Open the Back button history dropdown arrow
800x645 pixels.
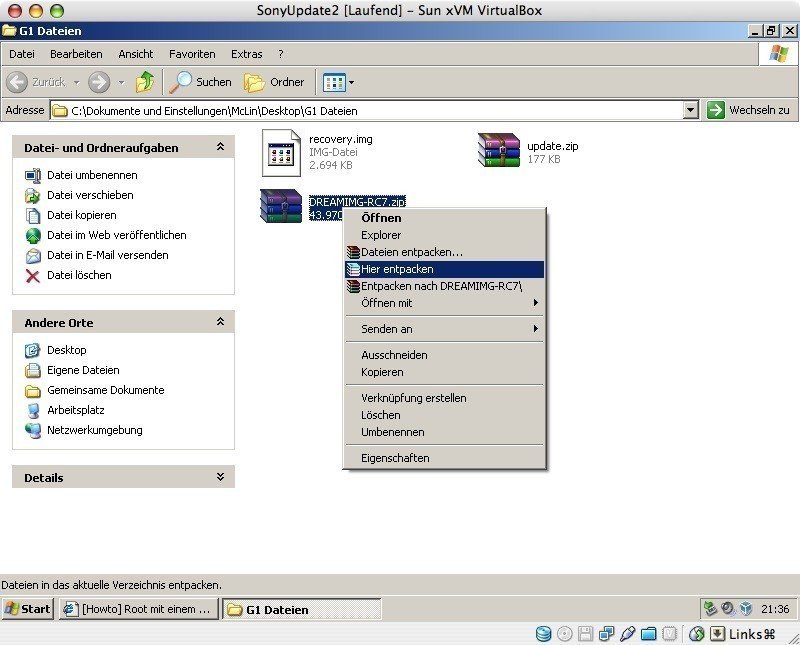coord(76,82)
